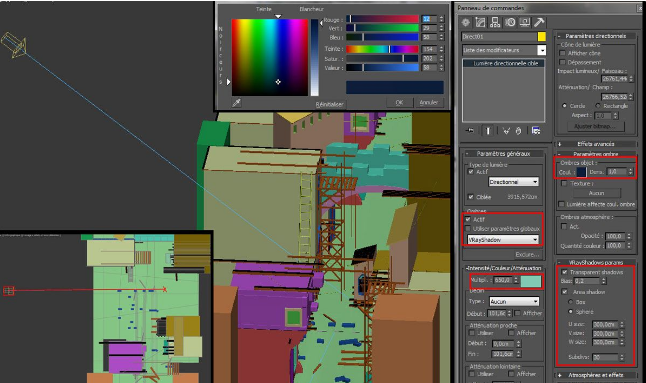The width and height of the screenshot is (646, 383).
Task: Enable Dépassement checkbox
Action: coord(562,62)
